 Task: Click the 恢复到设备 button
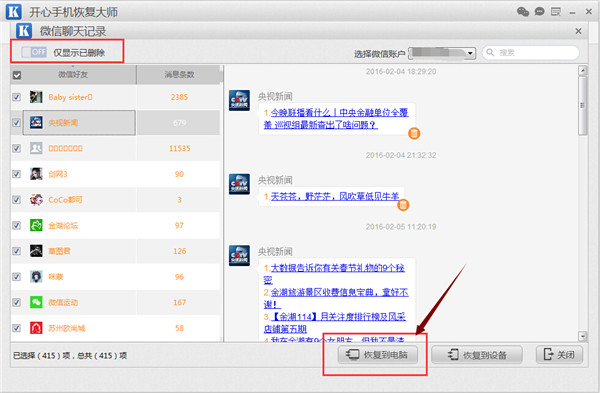[x=477, y=355]
